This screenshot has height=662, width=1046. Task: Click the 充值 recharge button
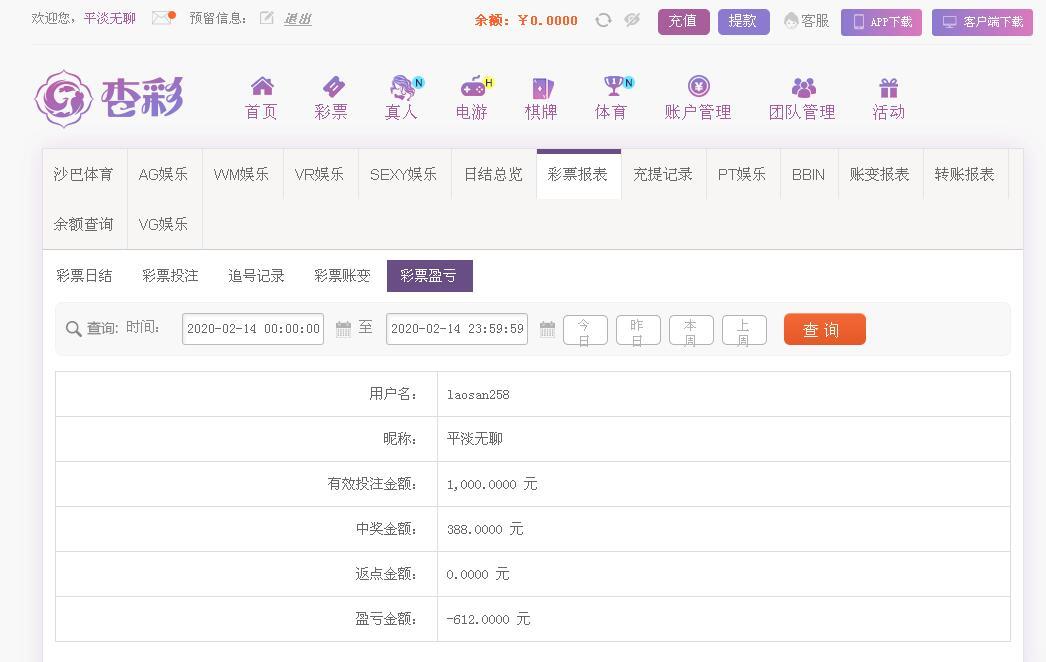[683, 21]
